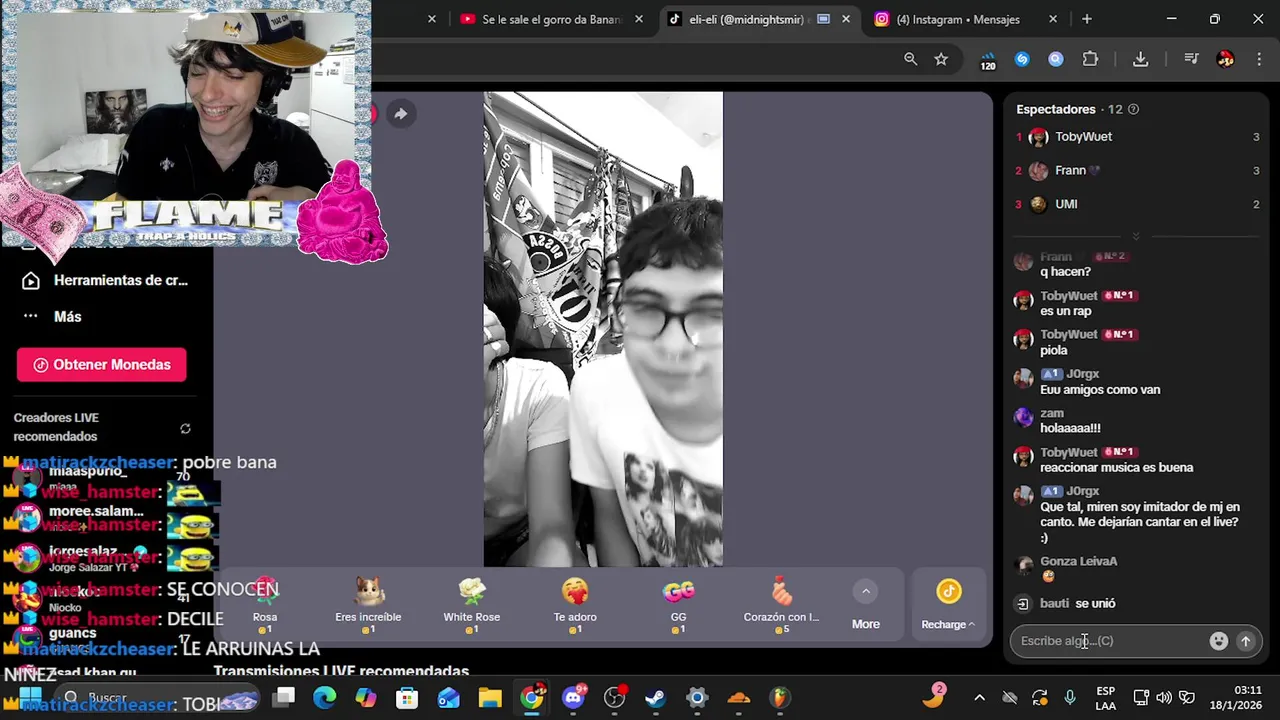Open the Chrome profile avatar
The height and width of the screenshot is (720, 1280).
[x=1225, y=59]
